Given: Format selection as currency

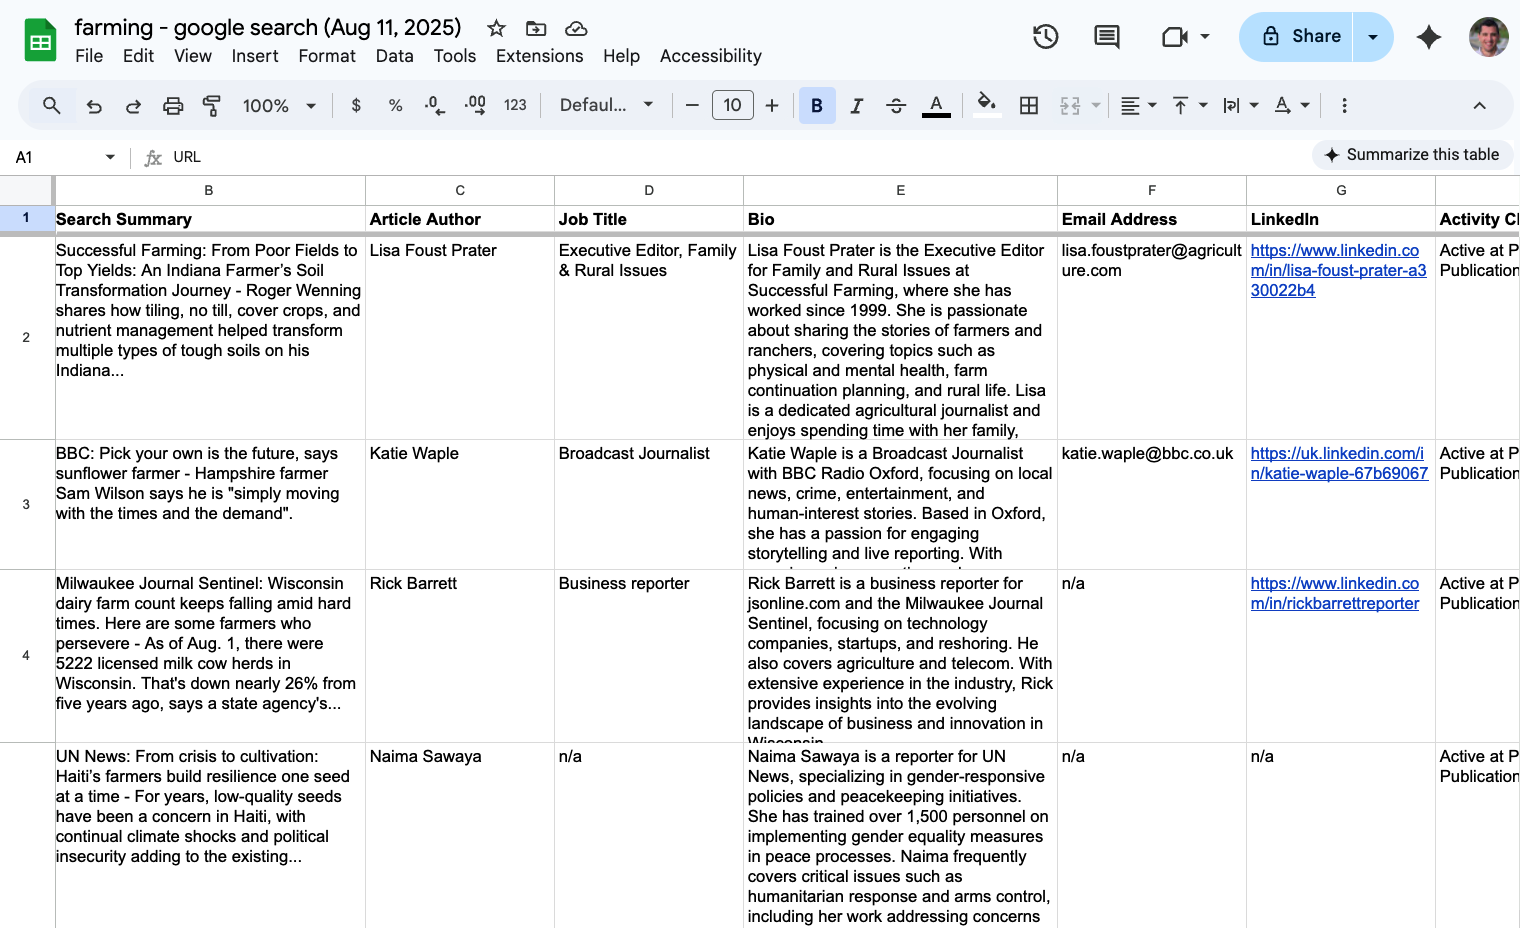Looking at the screenshot, I should coord(356,105).
